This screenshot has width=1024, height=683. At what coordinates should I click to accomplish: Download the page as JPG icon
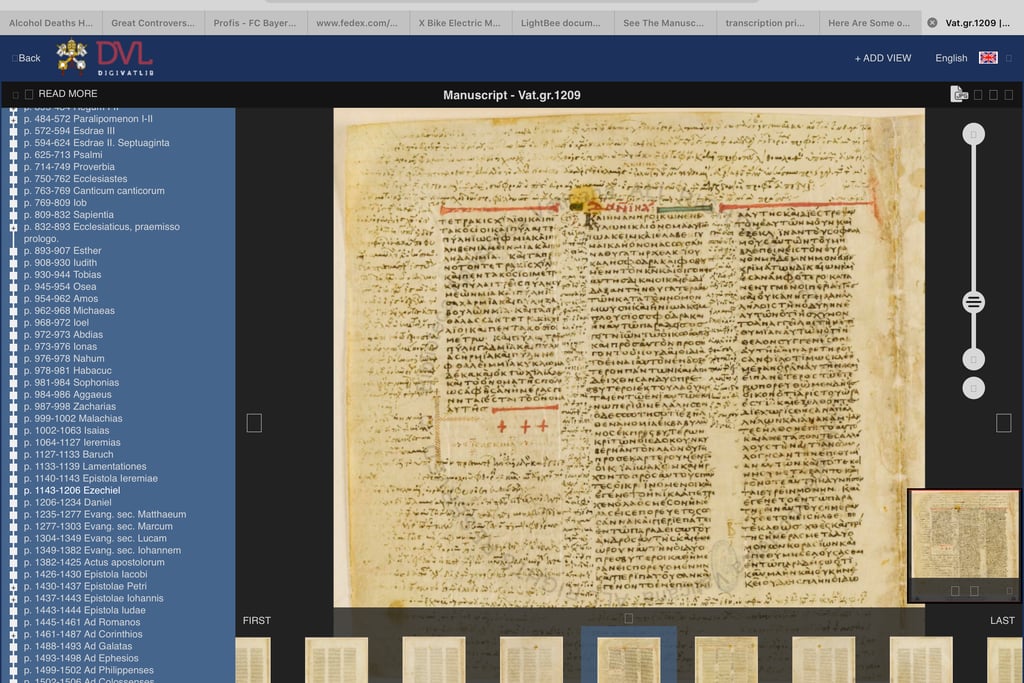pyautogui.click(x=959, y=95)
